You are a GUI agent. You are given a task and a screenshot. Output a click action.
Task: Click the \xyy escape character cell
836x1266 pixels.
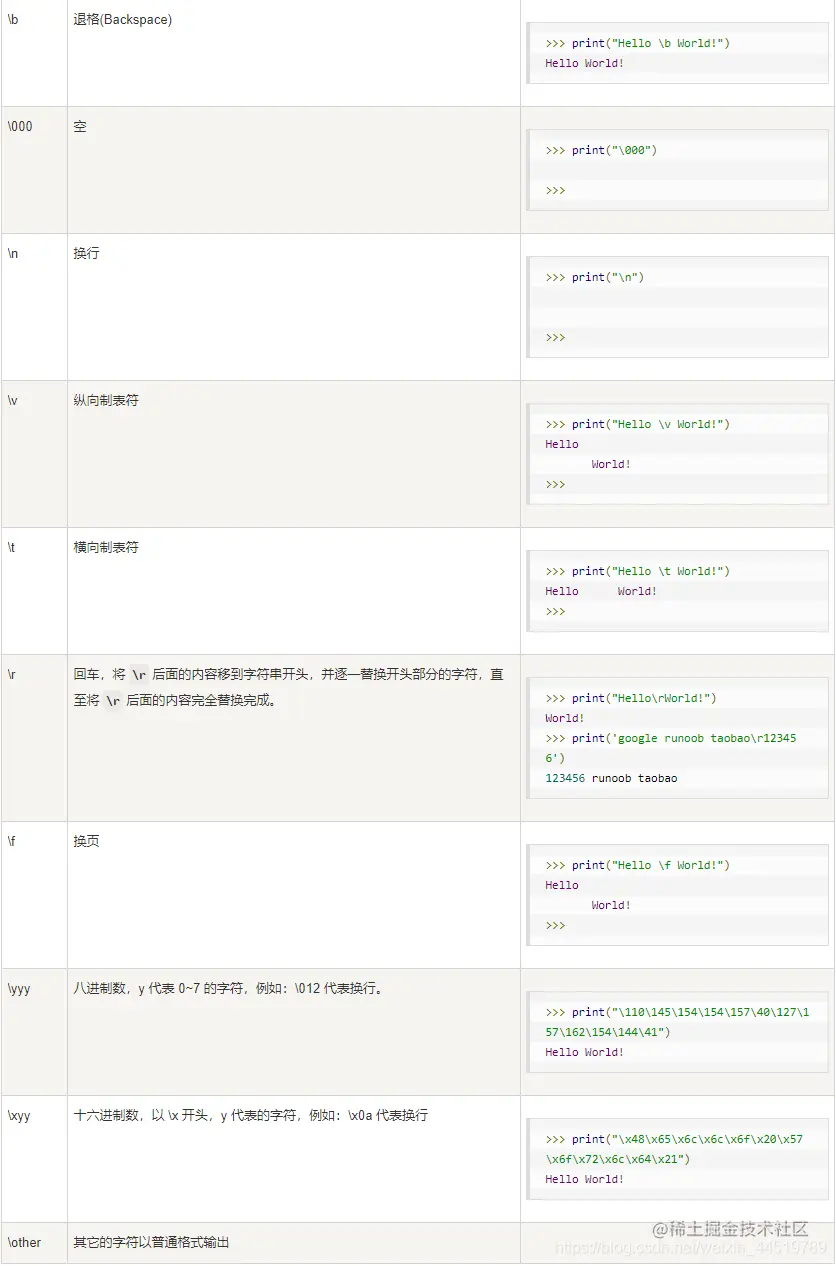pyautogui.click(x=34, y=1159)
